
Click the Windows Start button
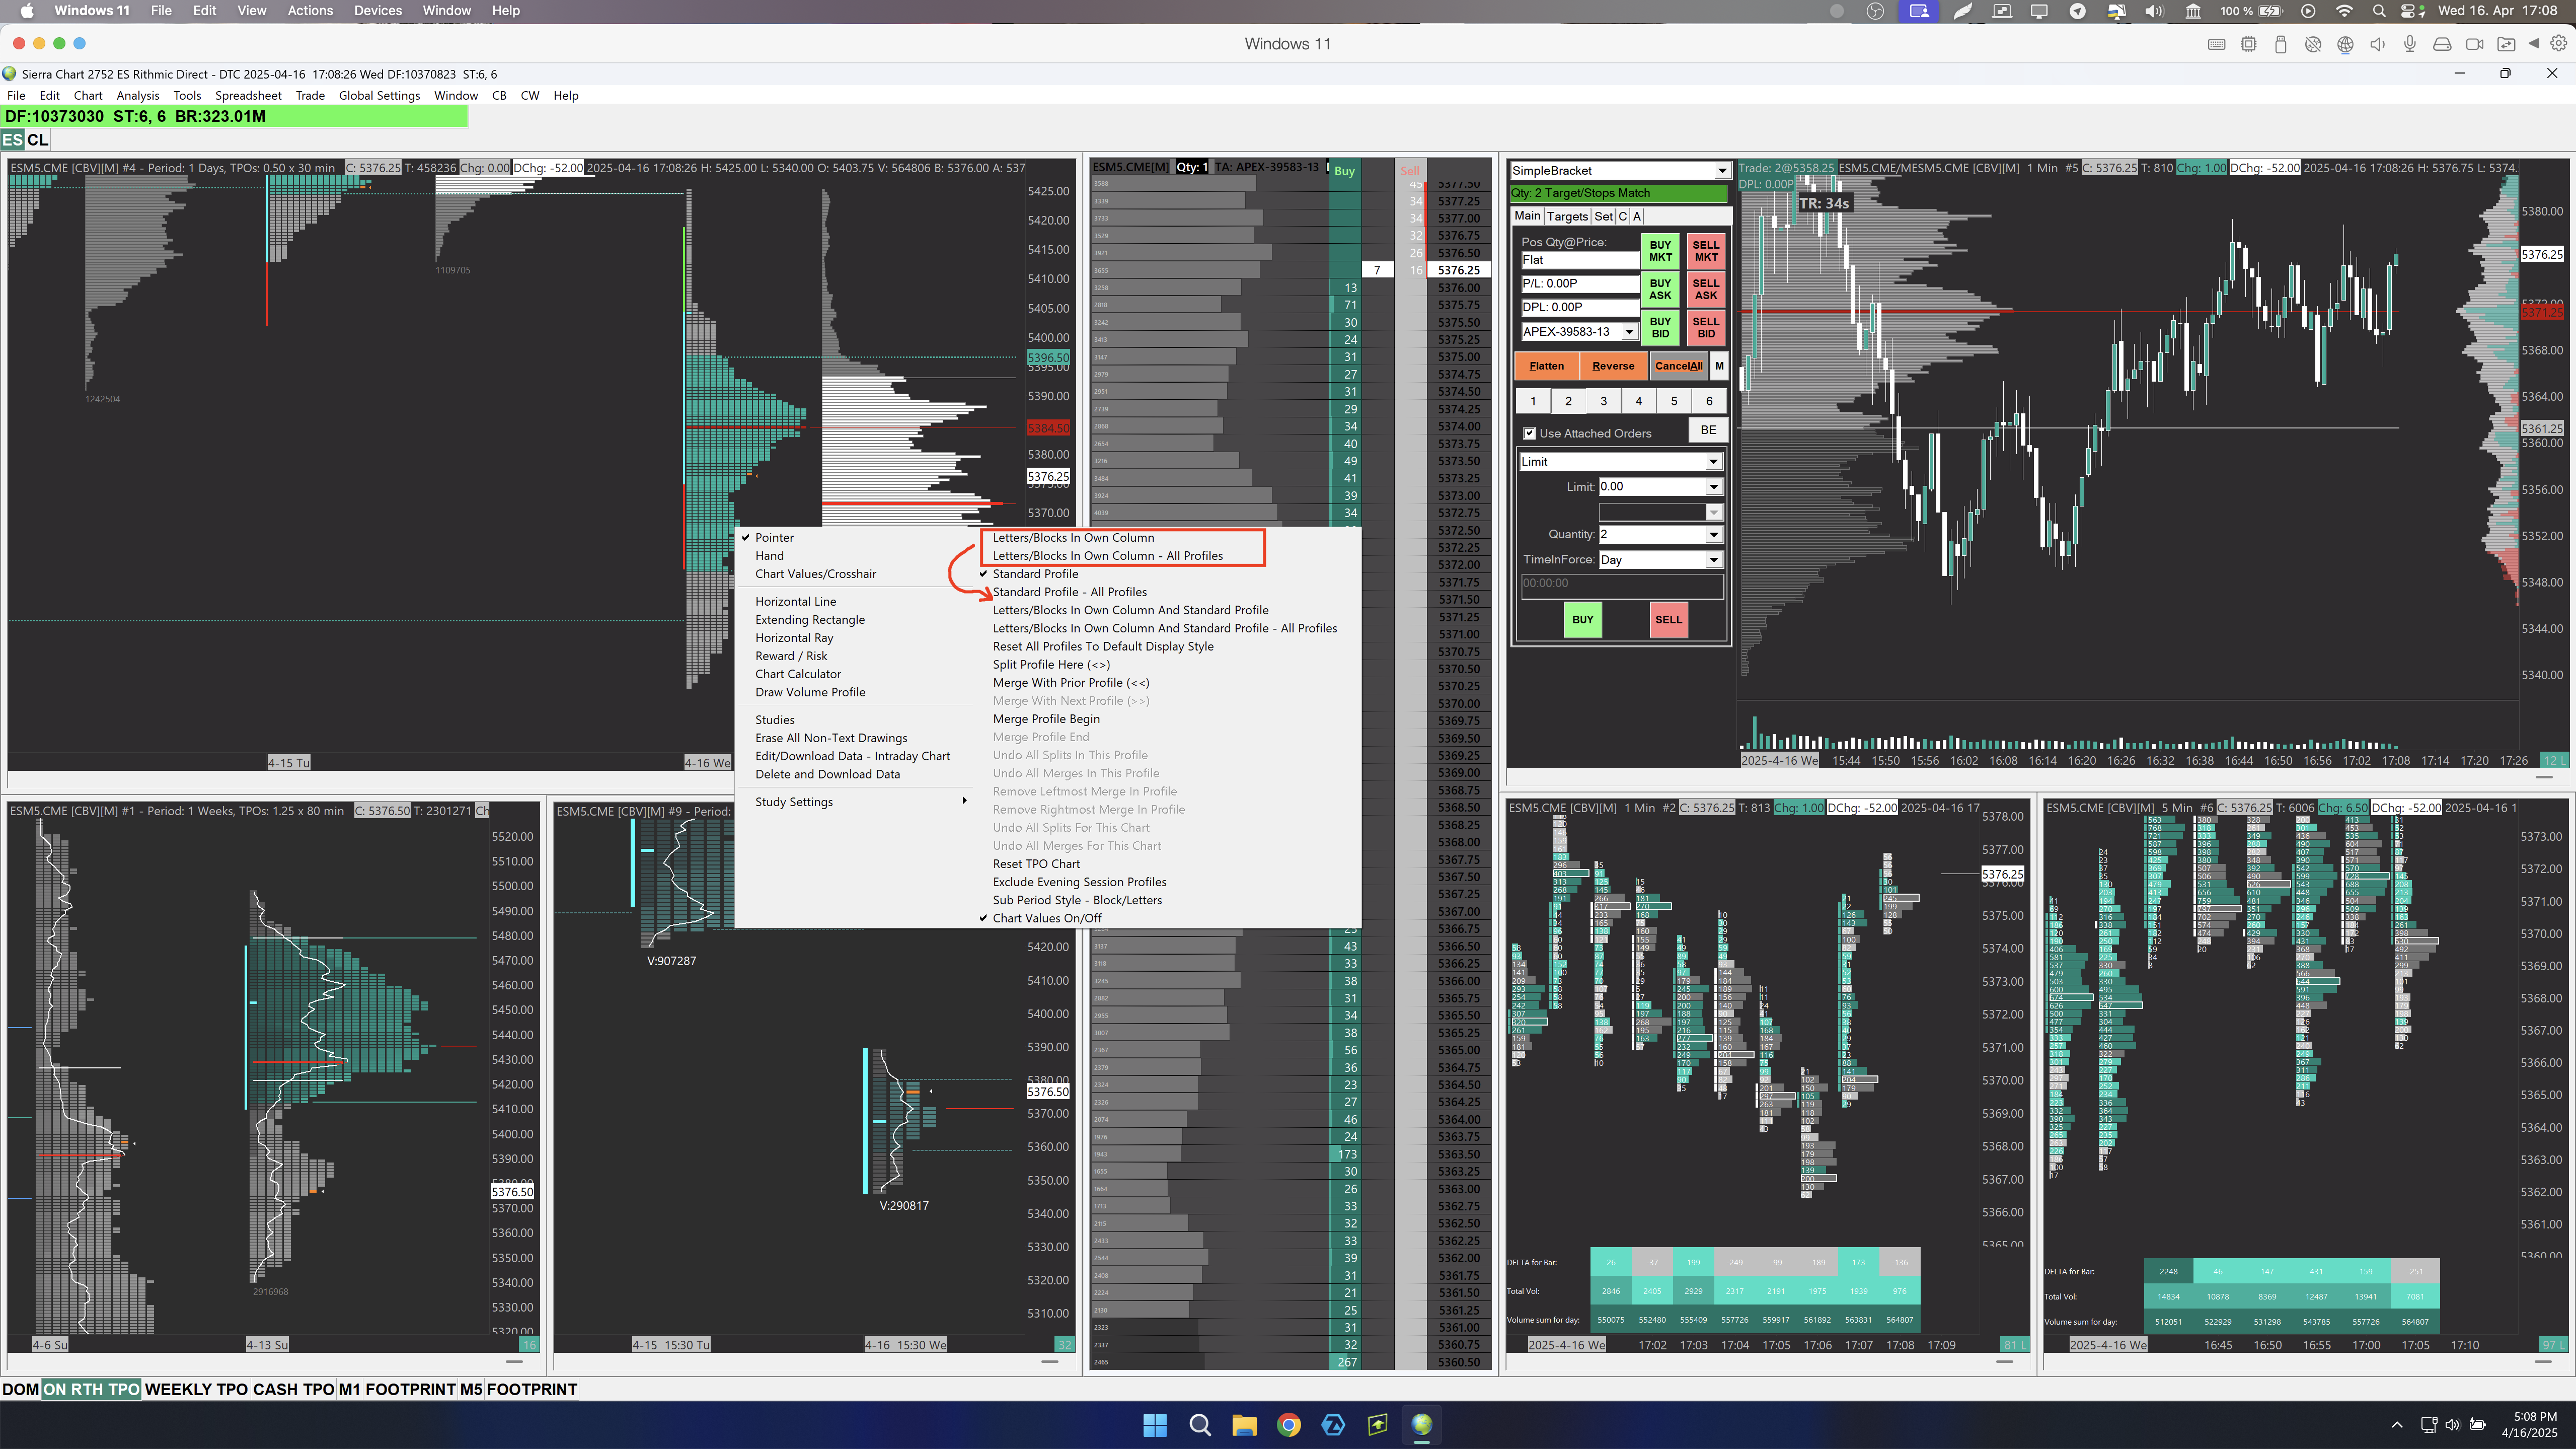click(x=1155, y=1425)
